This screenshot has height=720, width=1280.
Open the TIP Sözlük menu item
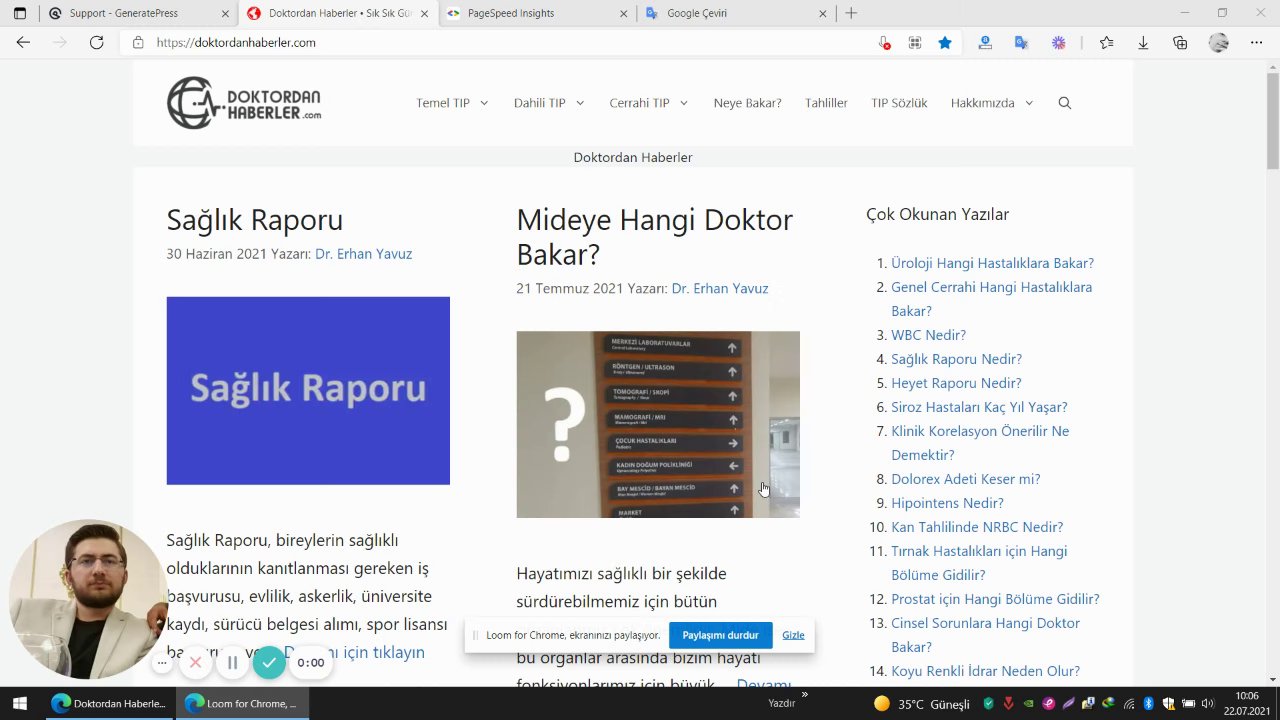tap(899, 103)
